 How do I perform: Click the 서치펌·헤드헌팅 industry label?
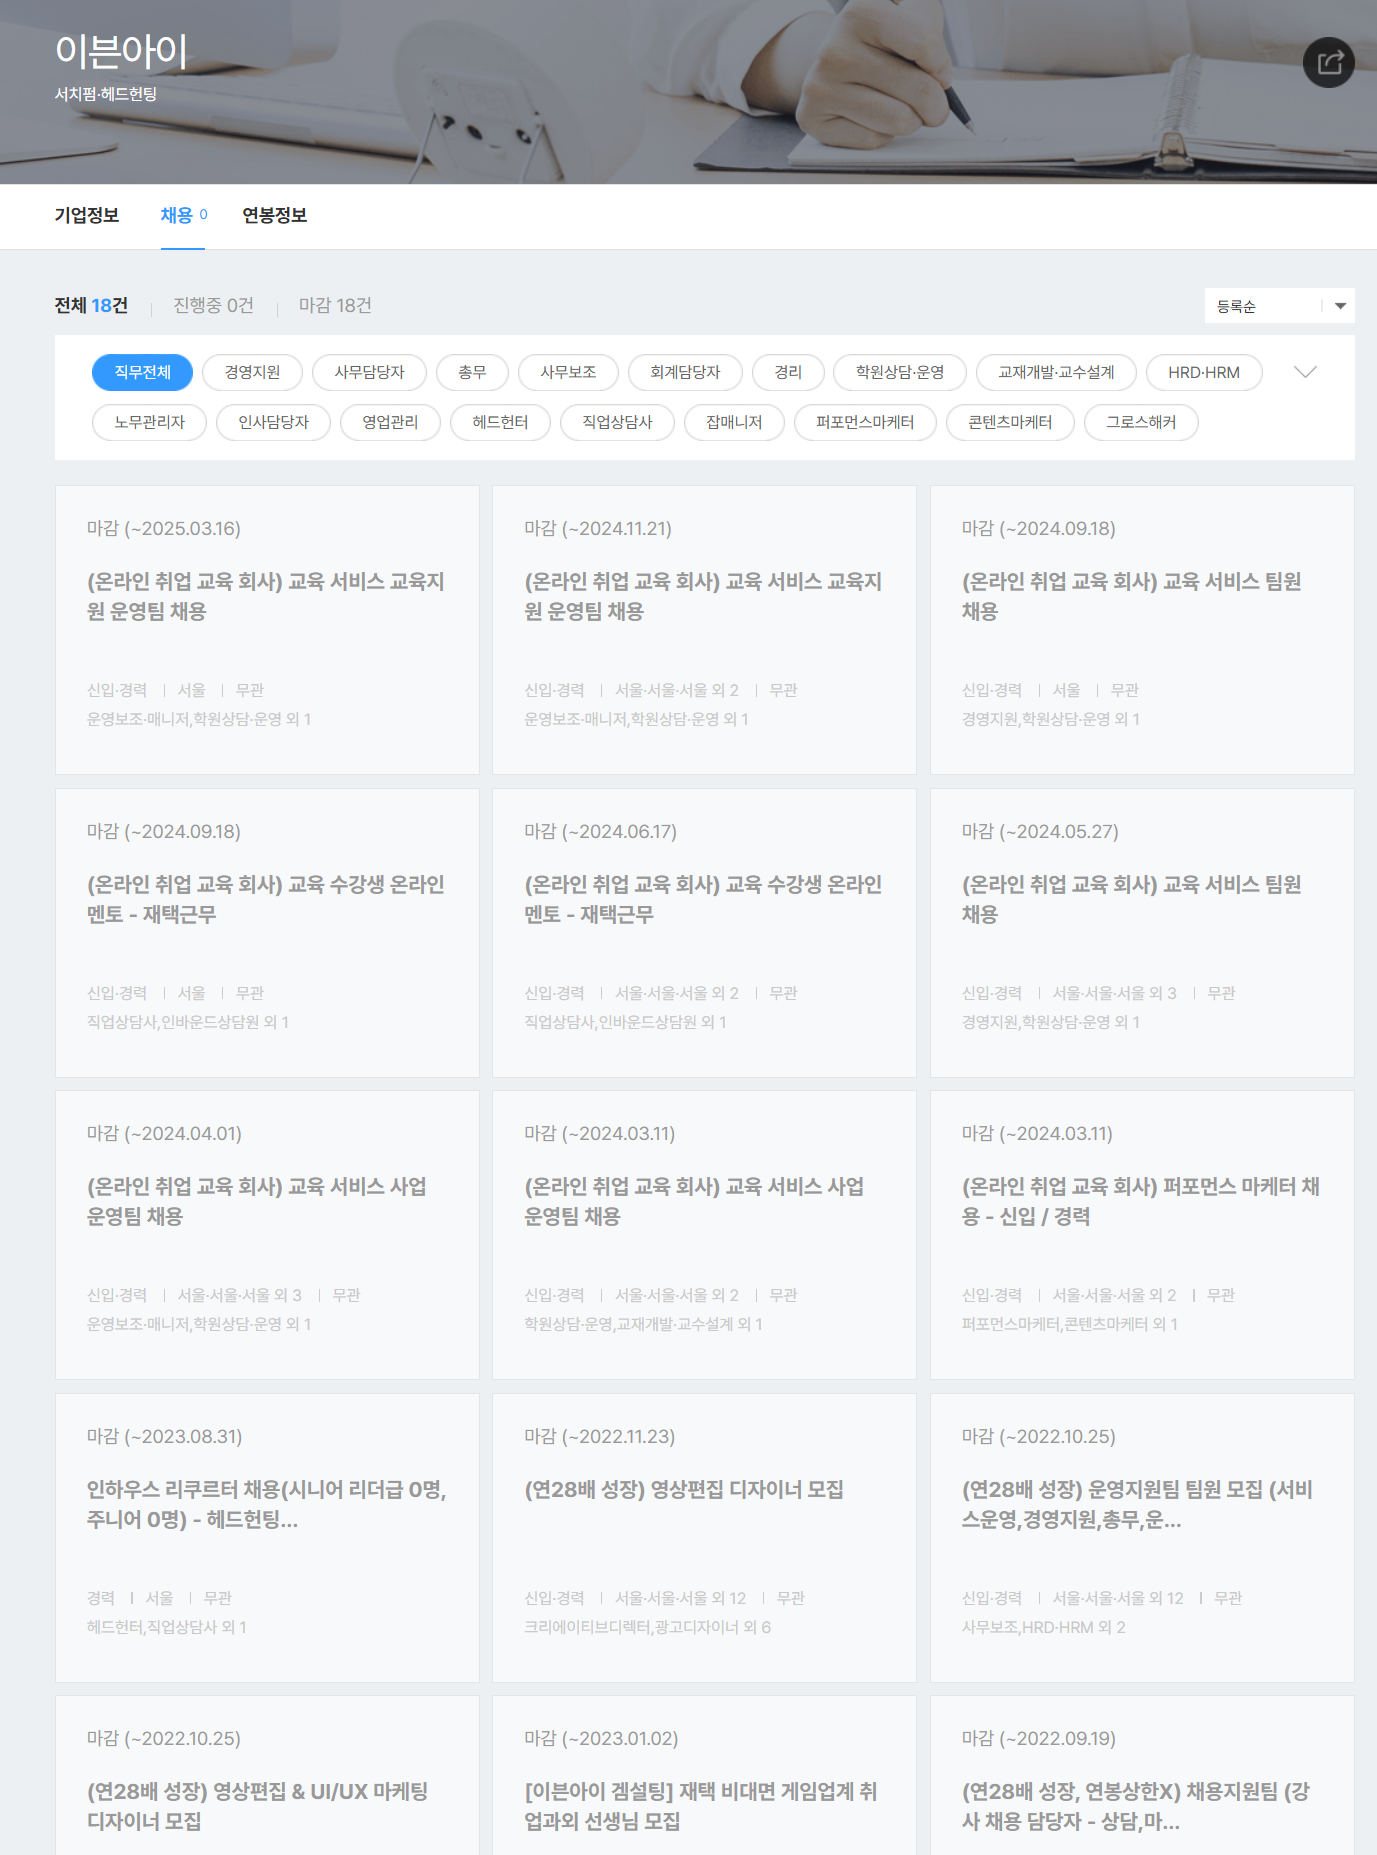106,94
